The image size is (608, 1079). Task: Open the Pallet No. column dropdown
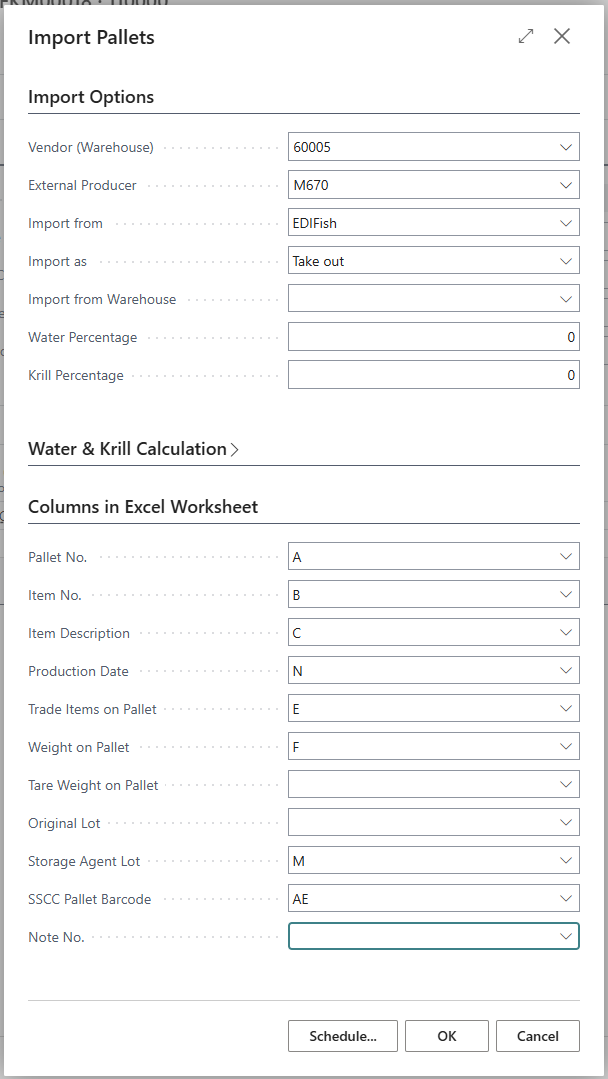pos(566,557)
